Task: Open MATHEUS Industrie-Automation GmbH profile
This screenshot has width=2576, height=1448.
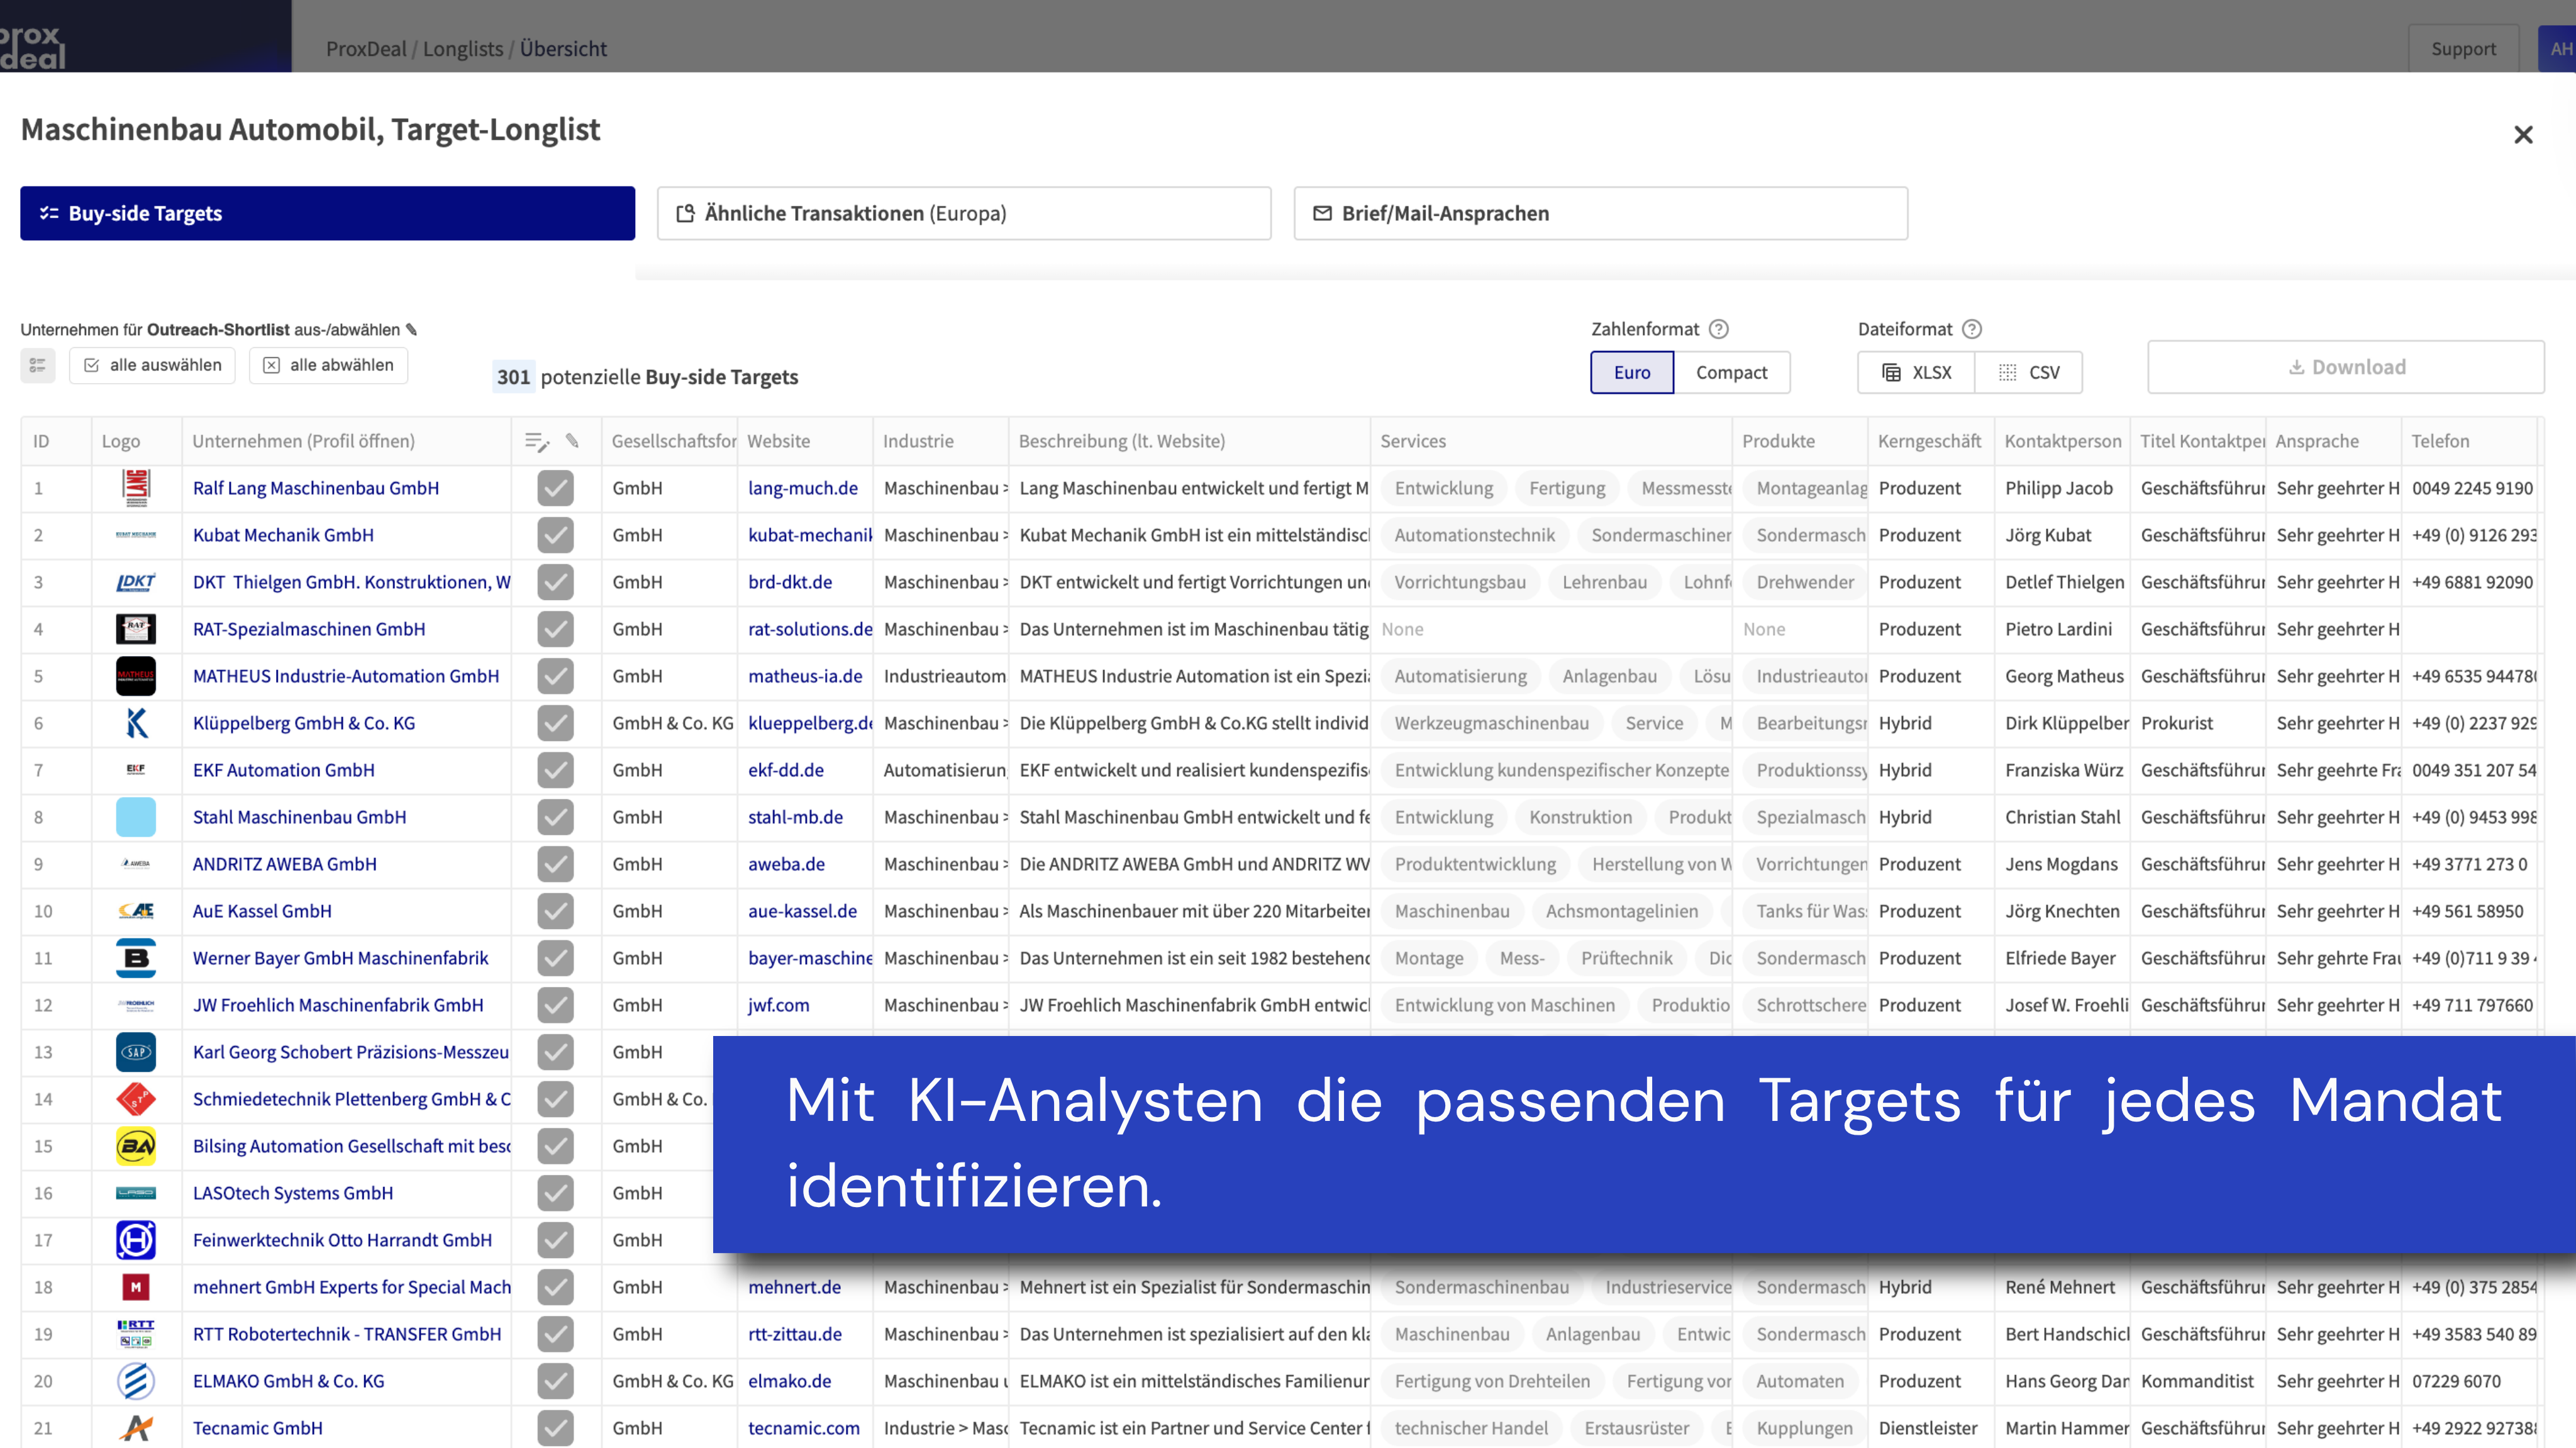Action: coord(346,676)
